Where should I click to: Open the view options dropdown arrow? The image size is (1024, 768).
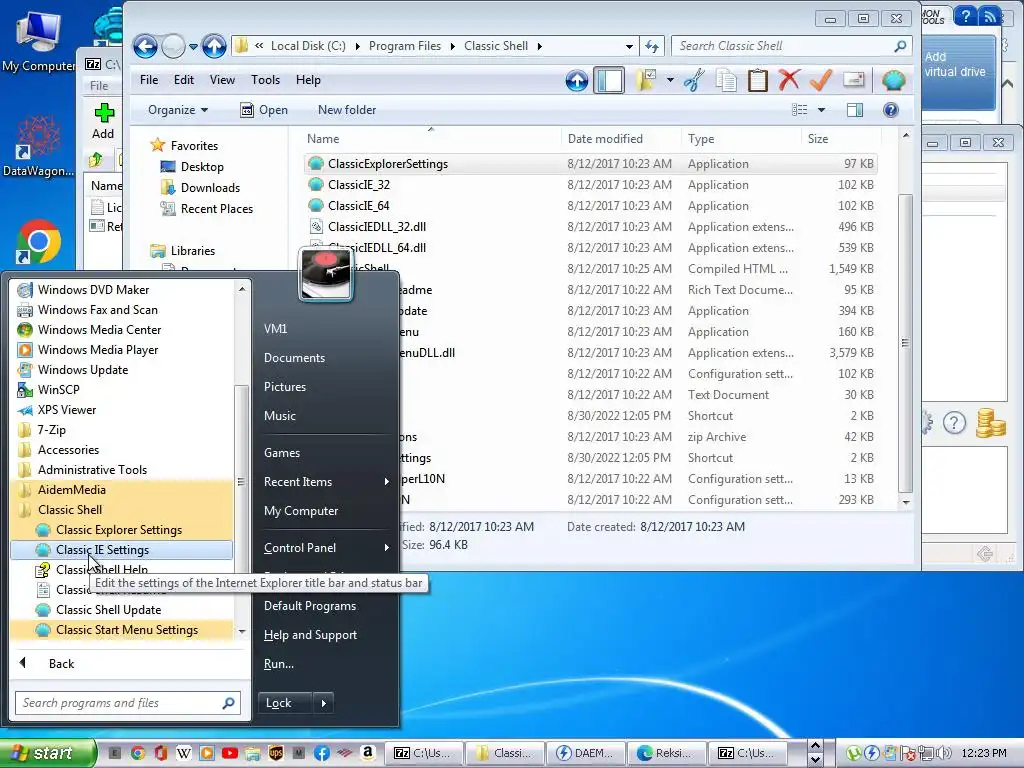[x=822, y=110]
